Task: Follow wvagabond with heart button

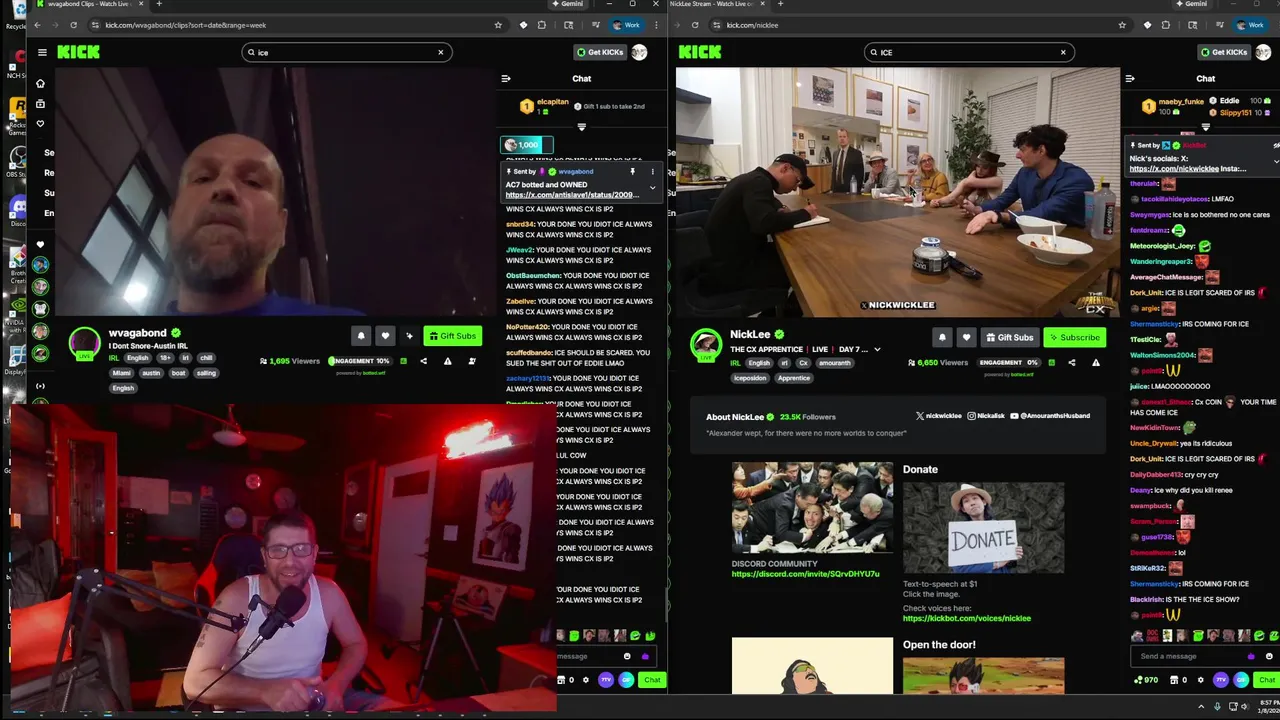Action: [x=385, y=336]
